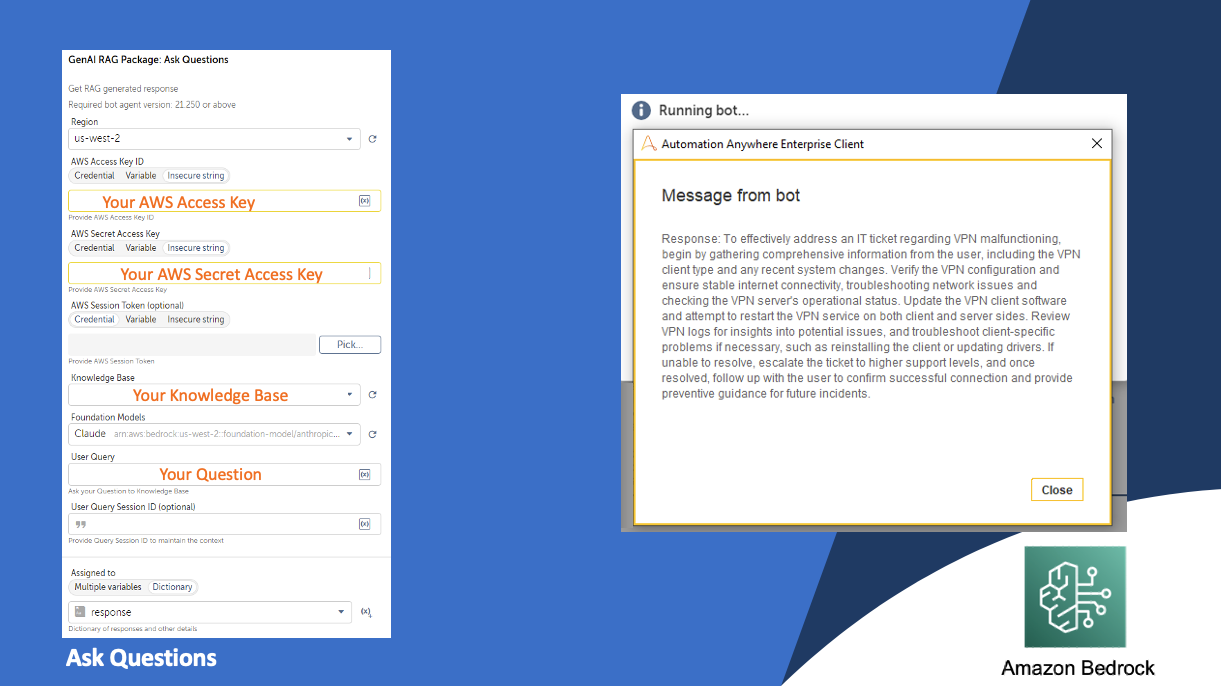Open the Foundation Models Claude dropdown
1221x686 pixels.
point(214,434)
